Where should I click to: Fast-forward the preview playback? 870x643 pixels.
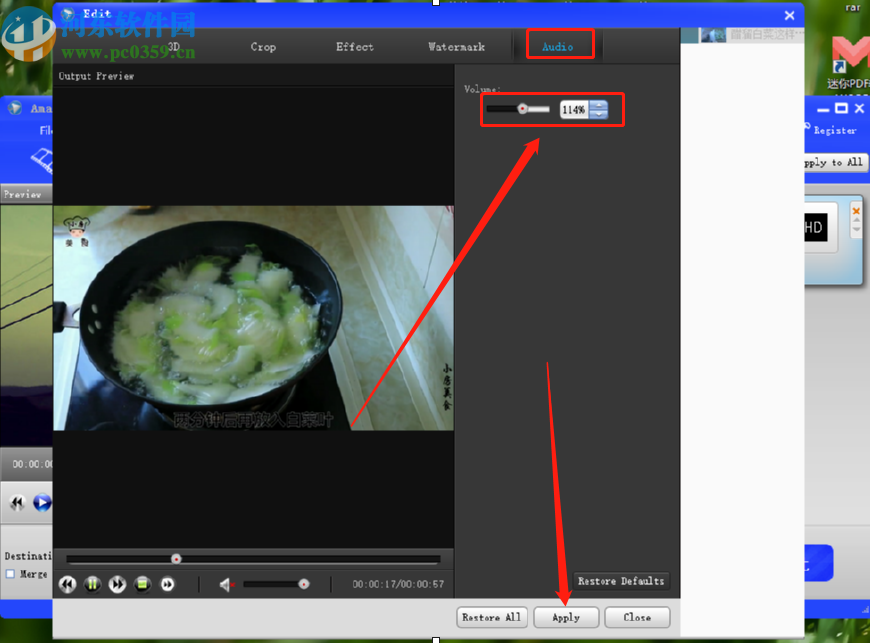tap(117, 584)
